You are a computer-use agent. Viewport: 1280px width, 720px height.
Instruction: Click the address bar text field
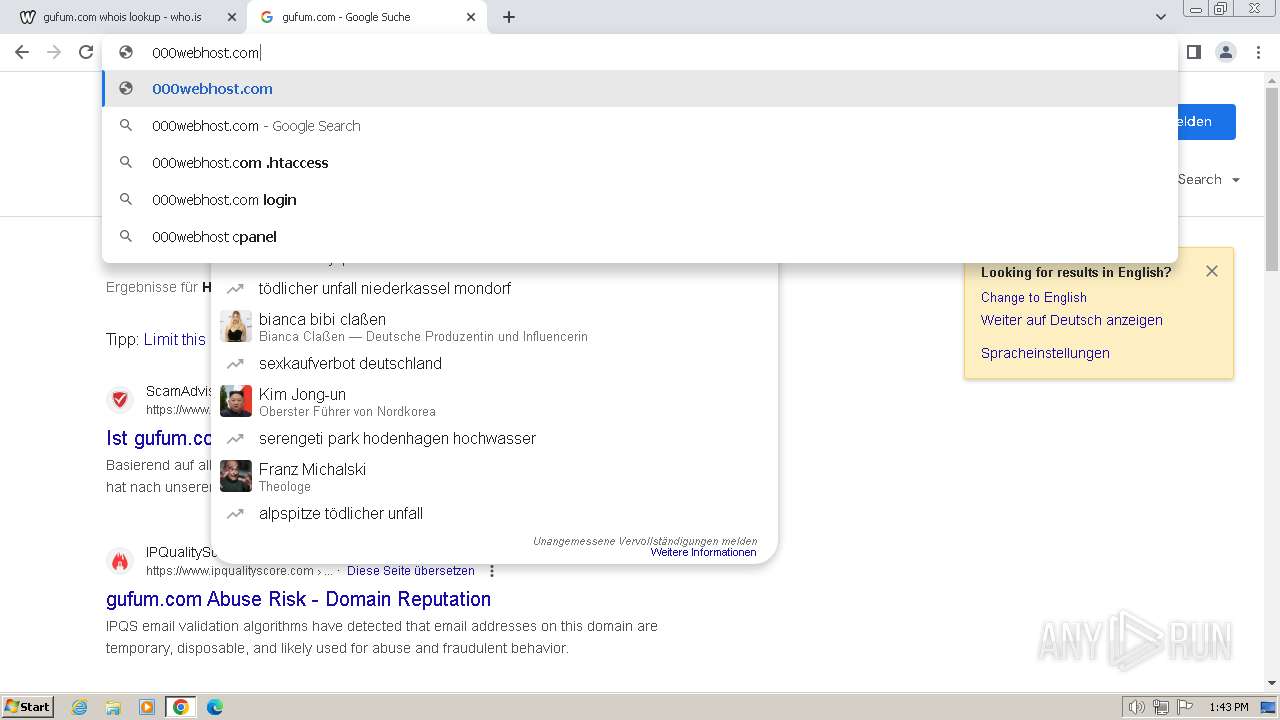(x=640, y=52)
